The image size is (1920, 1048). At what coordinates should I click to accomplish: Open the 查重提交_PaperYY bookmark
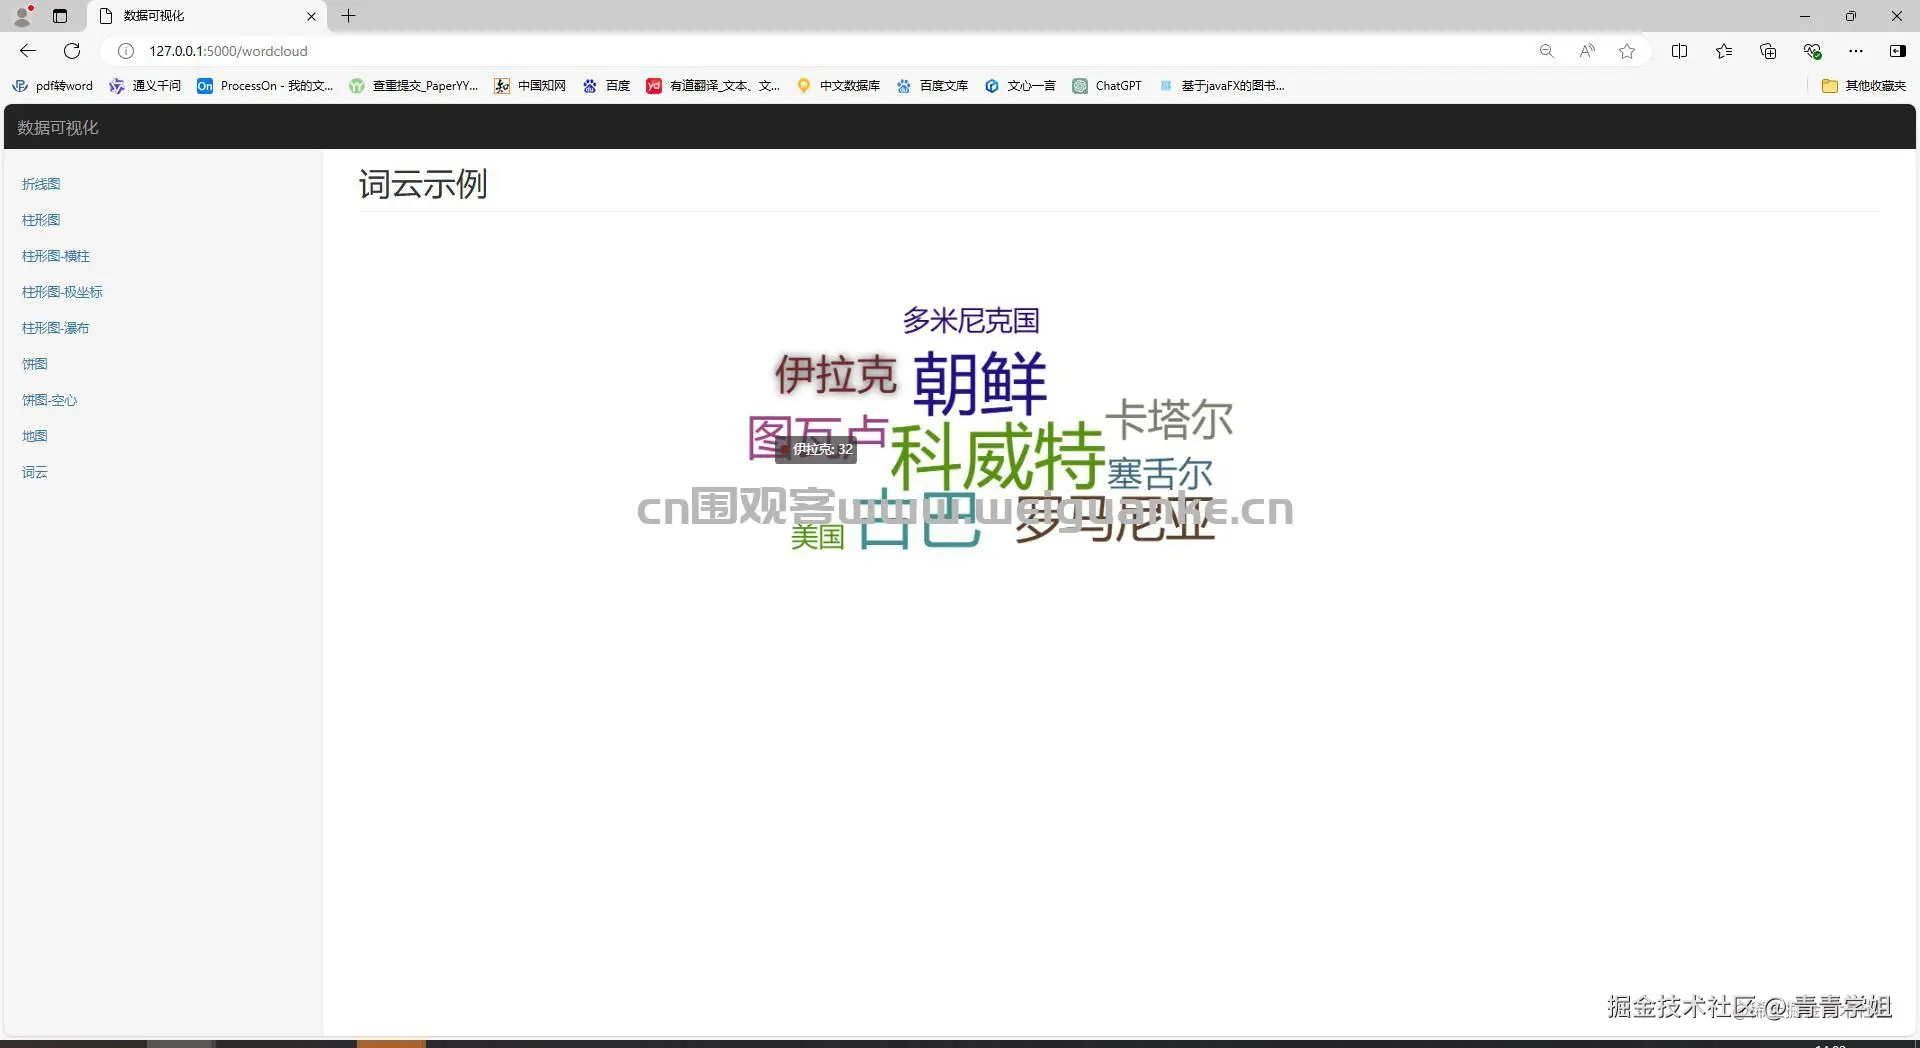point(413,86)
